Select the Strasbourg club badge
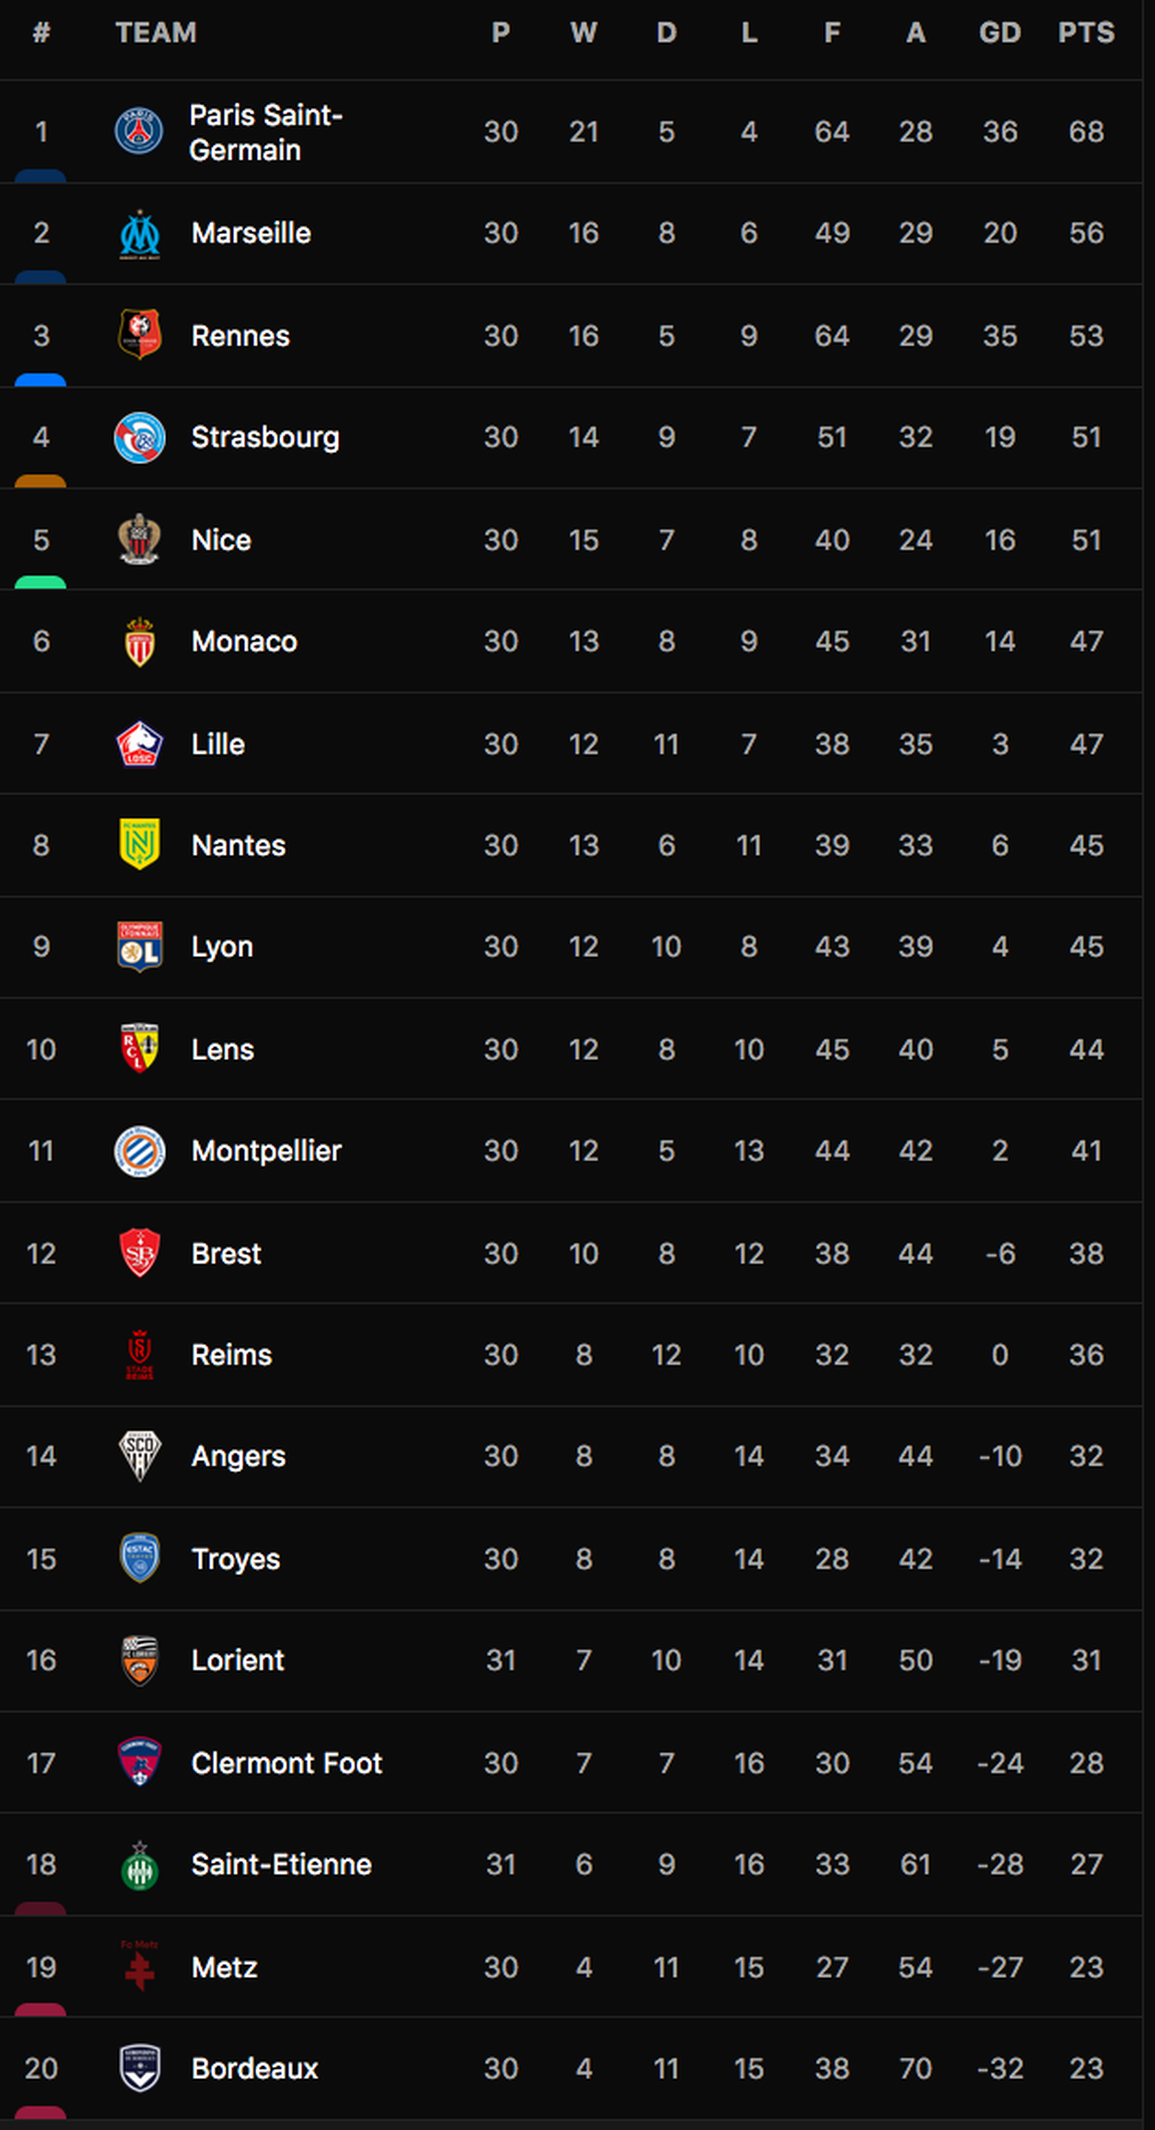The width and height of the screenshot is (1155, 2130). coord(140,438)
